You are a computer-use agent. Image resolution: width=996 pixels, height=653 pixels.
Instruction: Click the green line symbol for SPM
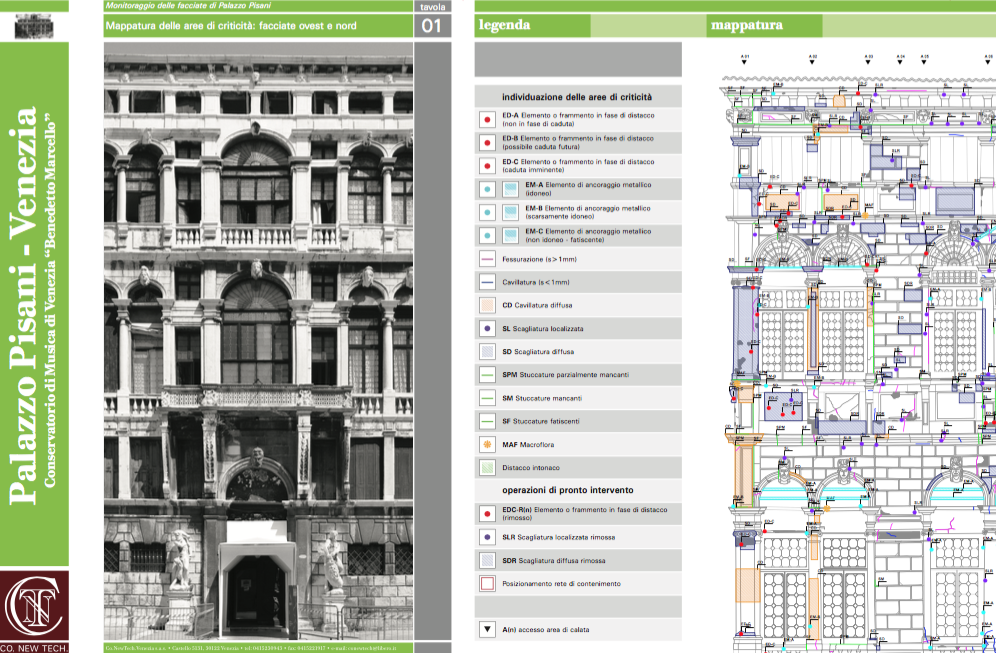point(487,375)
